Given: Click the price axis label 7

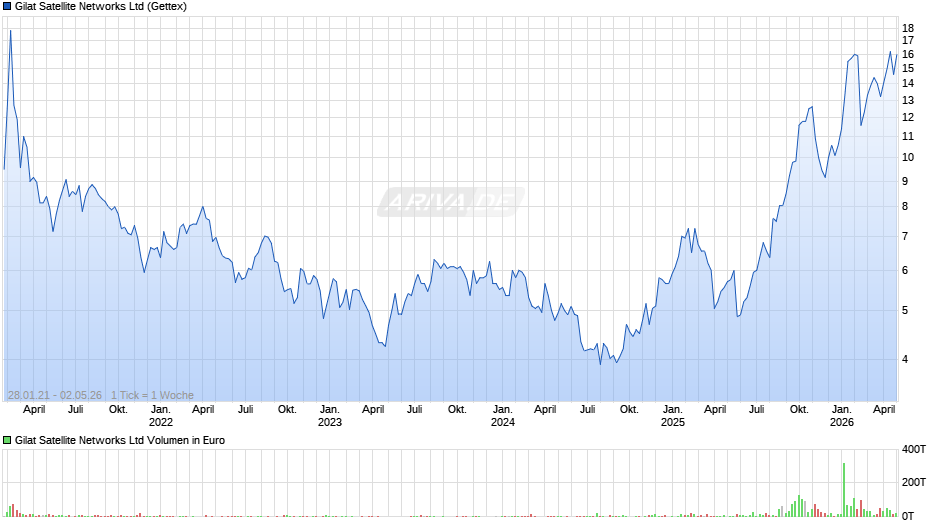Looking at the screenshot, I should [905, 236].
